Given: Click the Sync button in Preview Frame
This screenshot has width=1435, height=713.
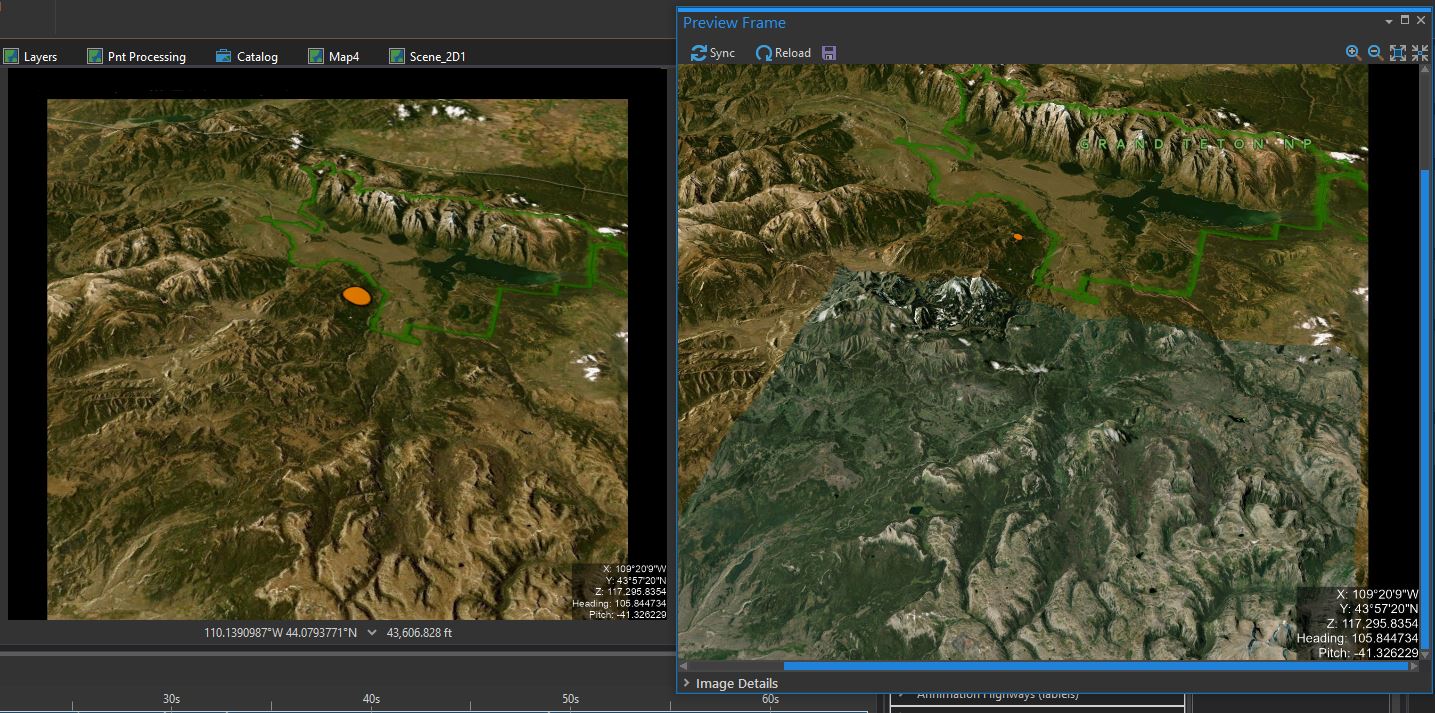Looking at the screenshot, I should click(x=712, y=53).
